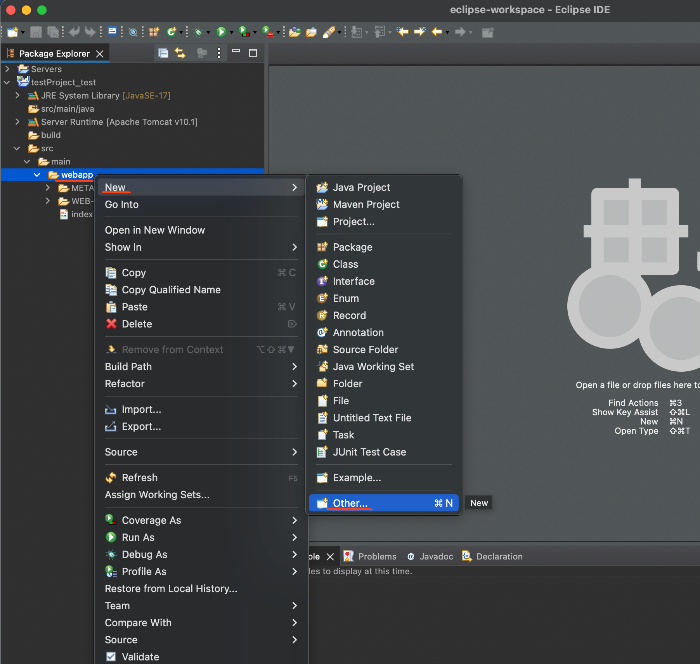Open the Run button dropdown arrow
The image size is (700, 664).
(231, 33)
